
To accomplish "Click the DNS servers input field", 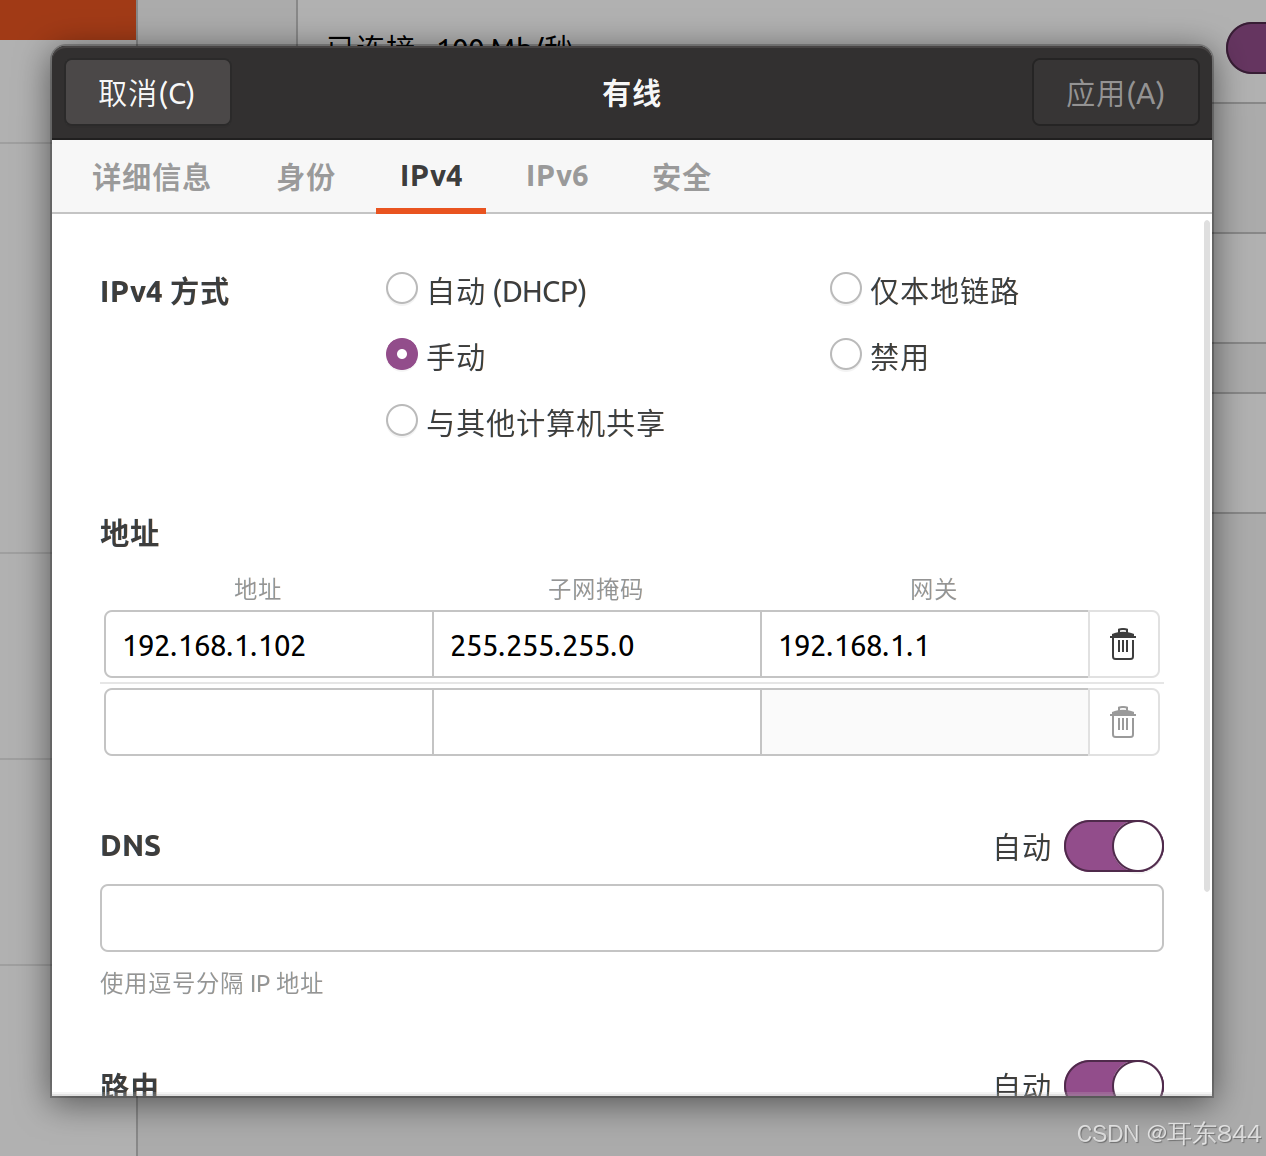I will pyautogui.click(x=632, y=918).
